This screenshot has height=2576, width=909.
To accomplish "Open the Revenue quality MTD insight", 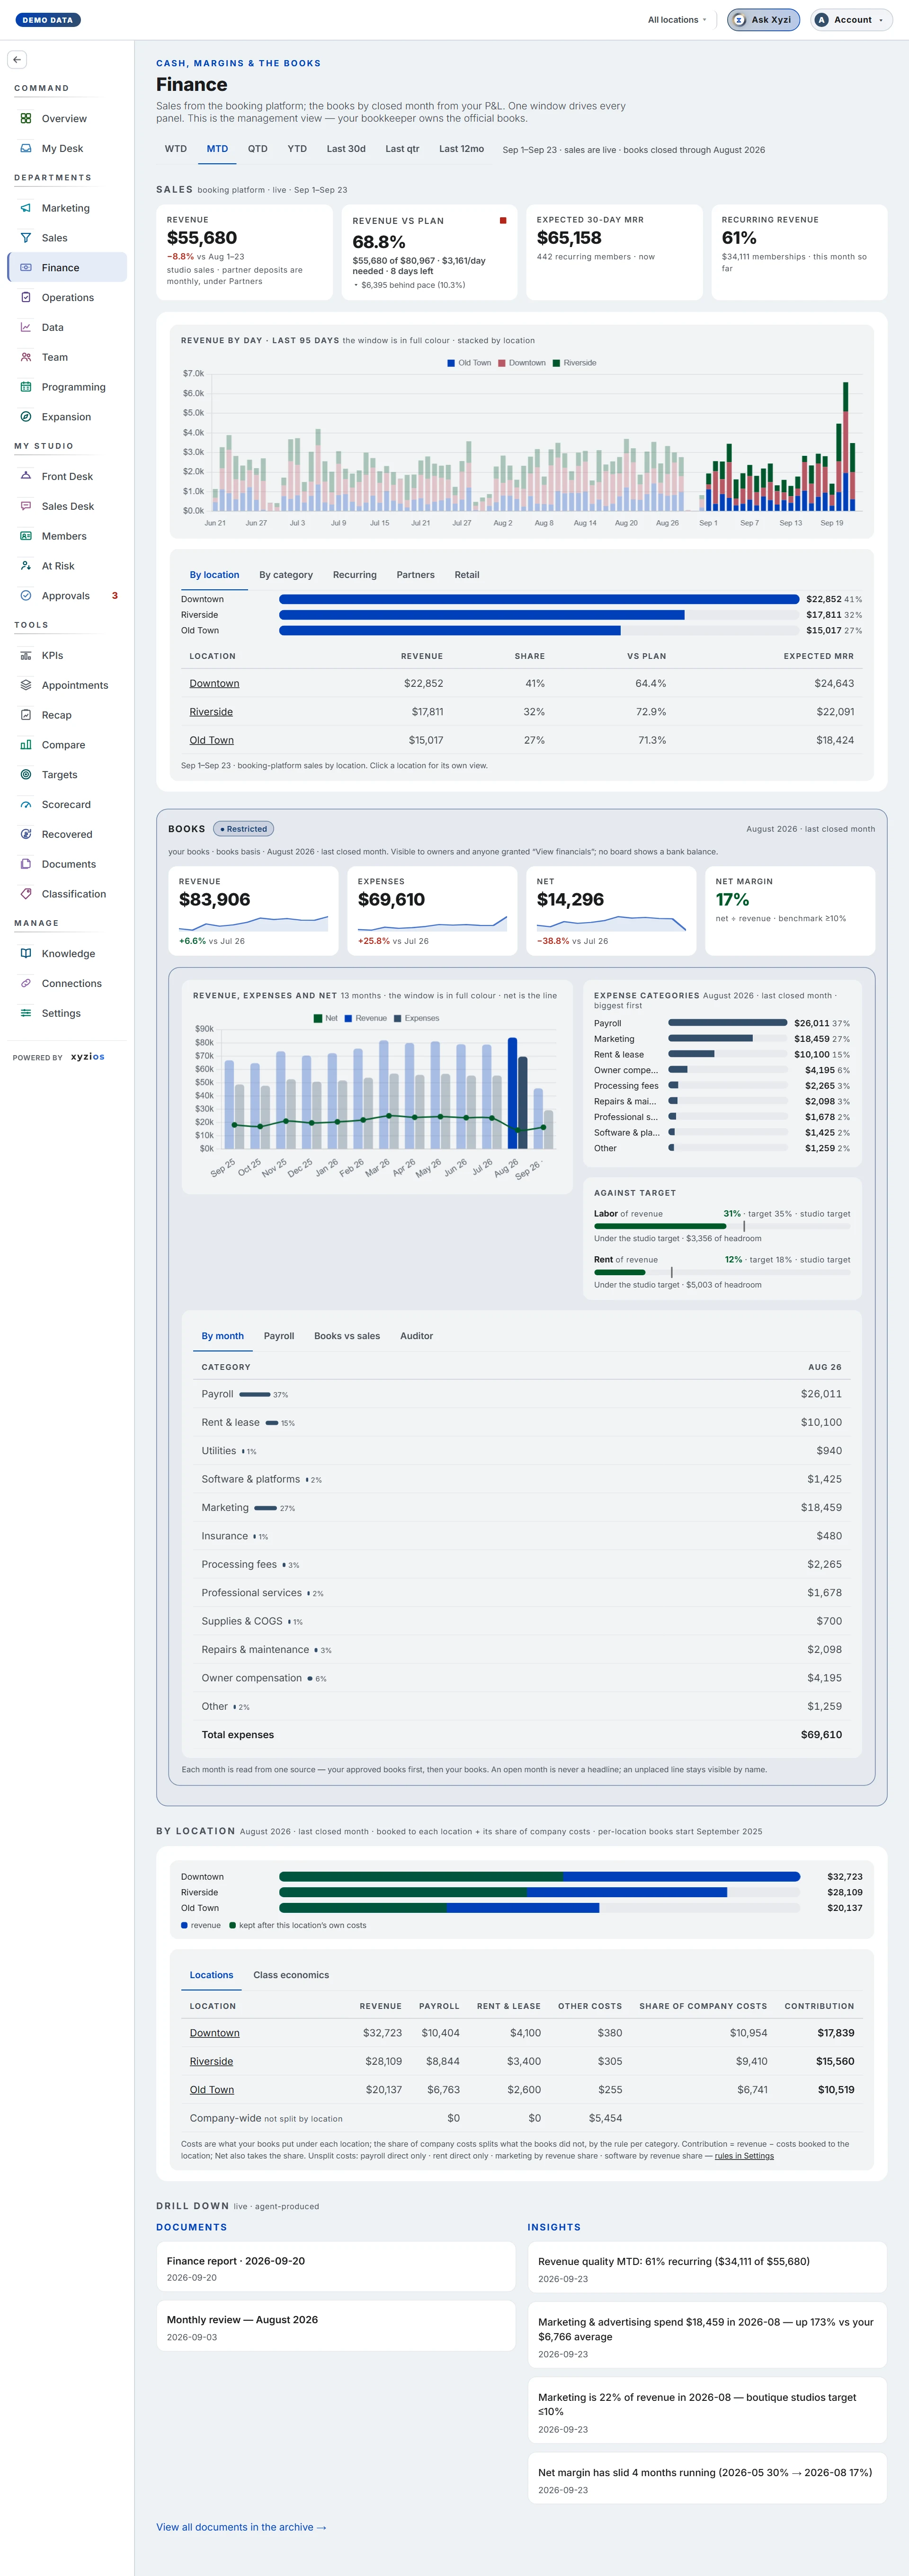I will click(x=707, y=2267).
